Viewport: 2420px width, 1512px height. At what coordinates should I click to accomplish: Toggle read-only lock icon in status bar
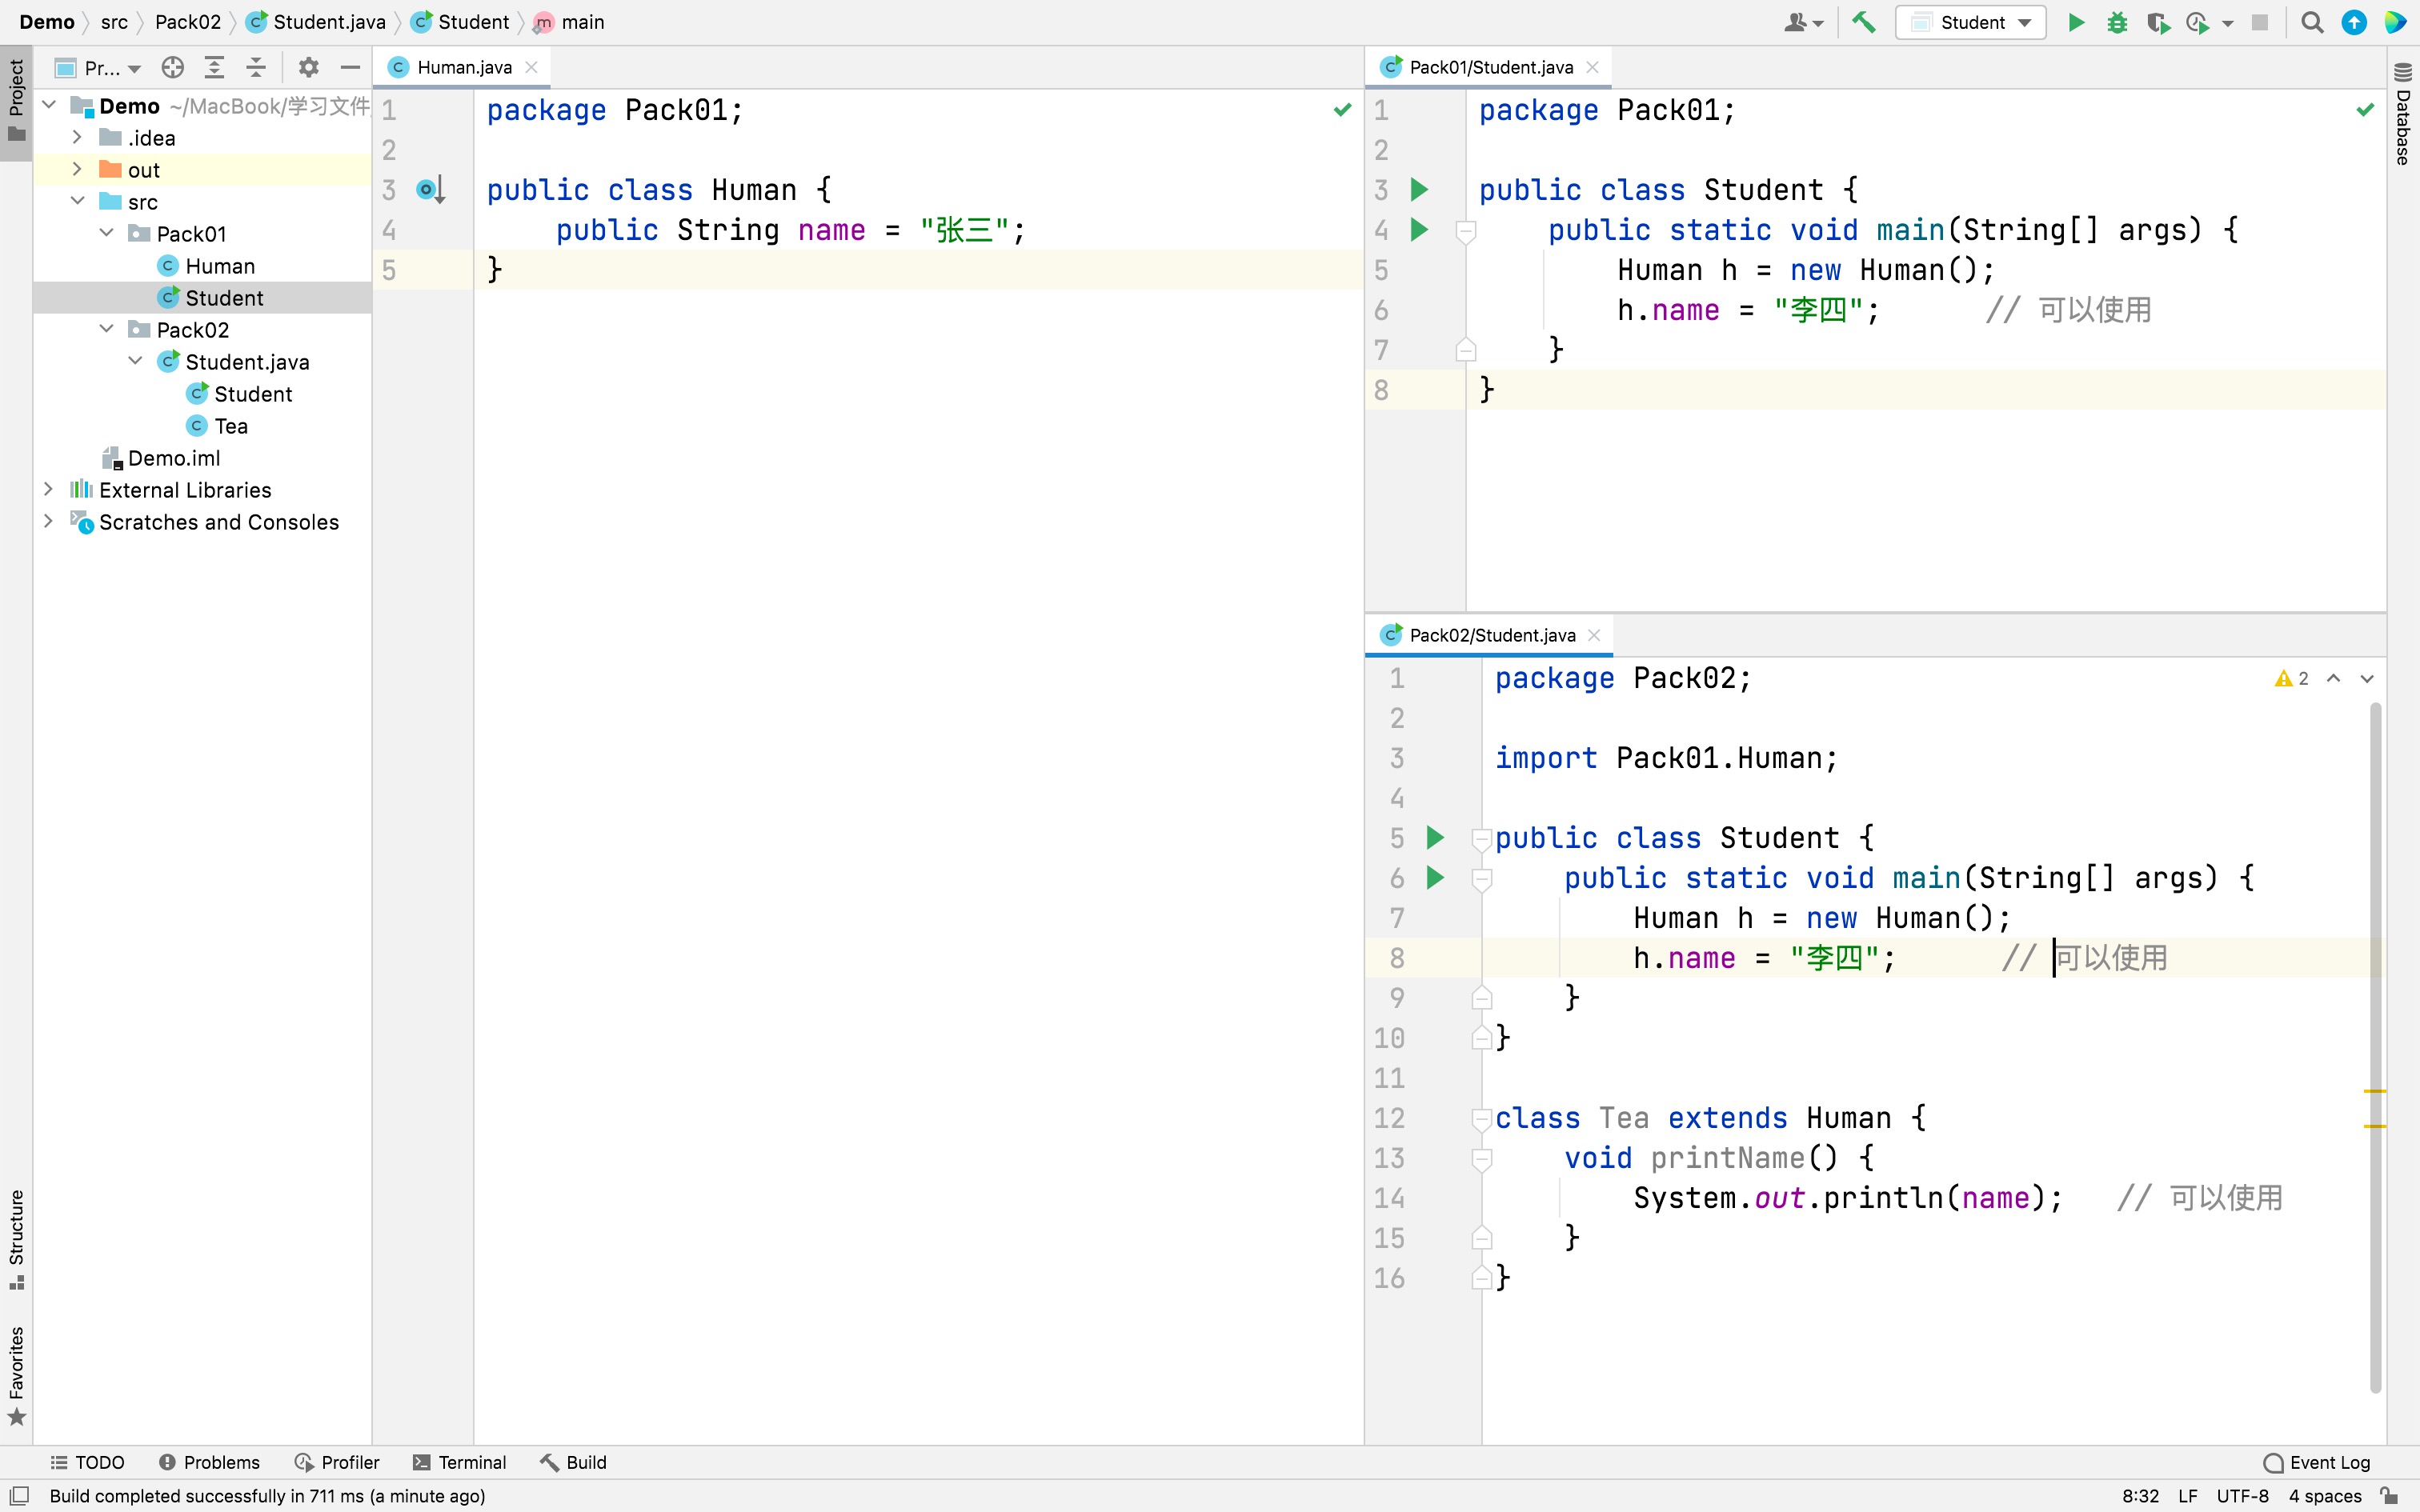click(2389, 1496)
